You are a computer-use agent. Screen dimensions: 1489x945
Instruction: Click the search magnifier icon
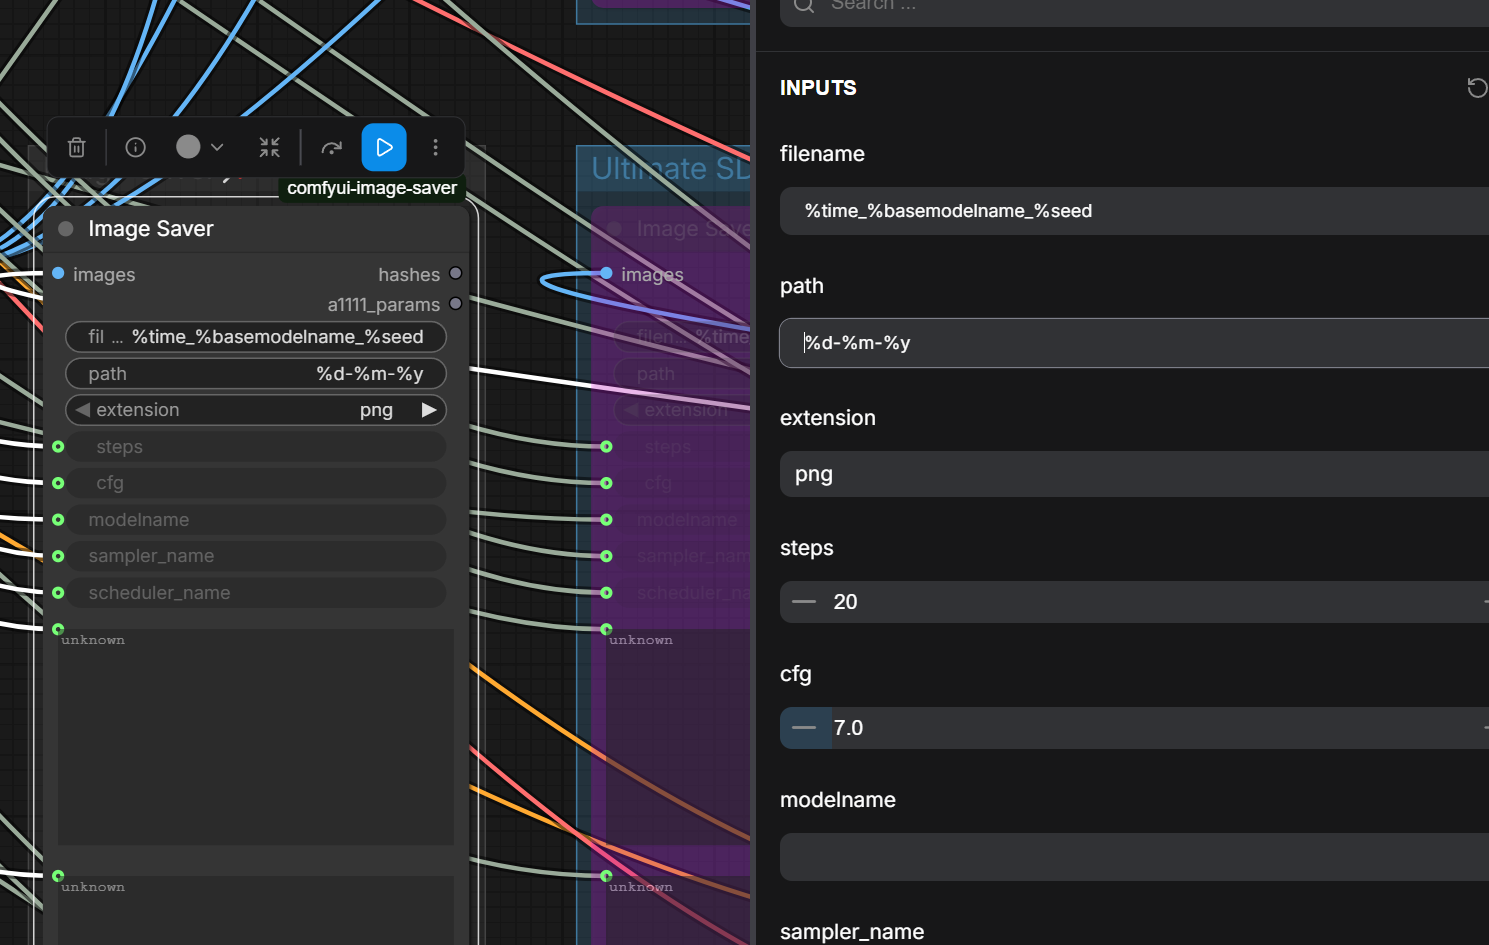pyautogui.click(x=804, y=5)
